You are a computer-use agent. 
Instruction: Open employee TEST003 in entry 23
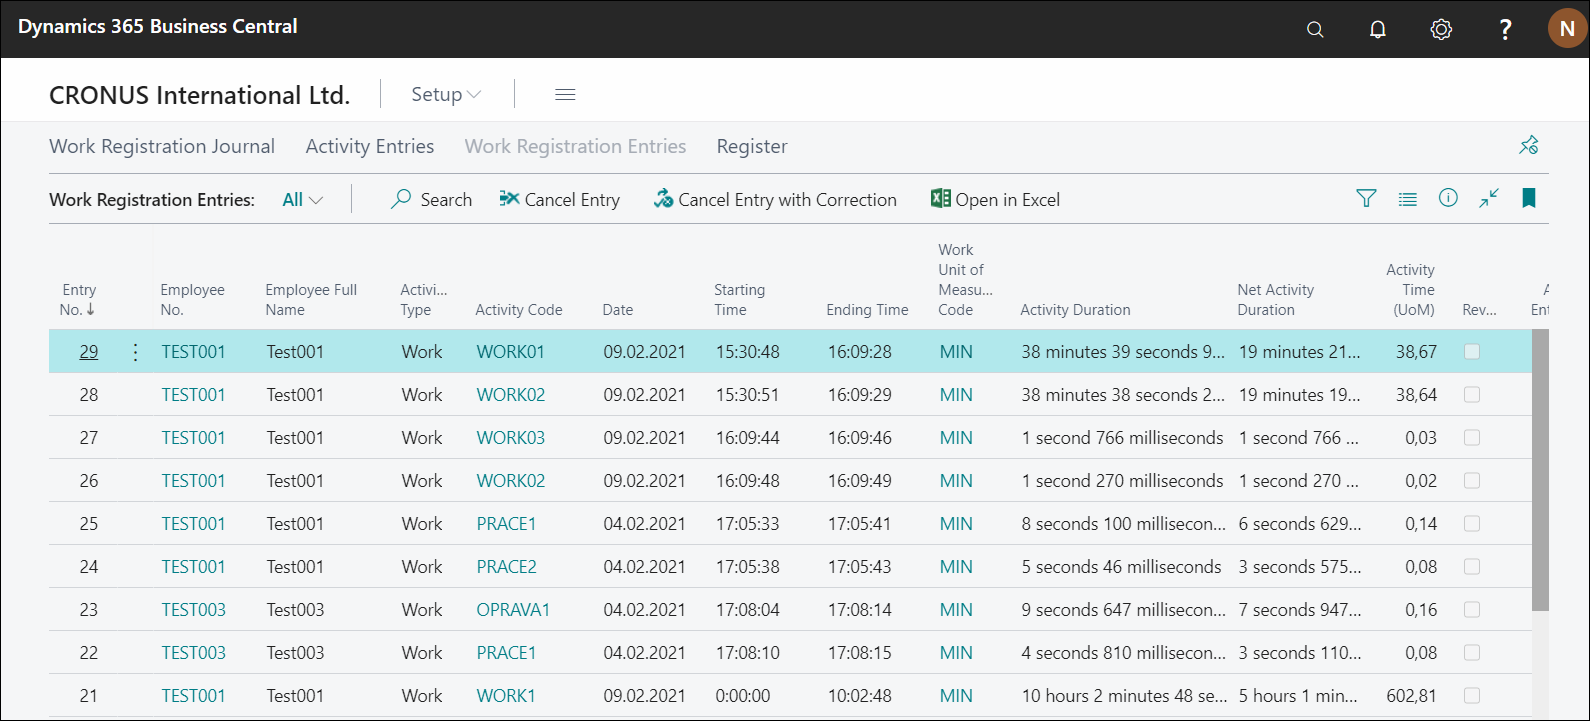[x=193, y=610]
